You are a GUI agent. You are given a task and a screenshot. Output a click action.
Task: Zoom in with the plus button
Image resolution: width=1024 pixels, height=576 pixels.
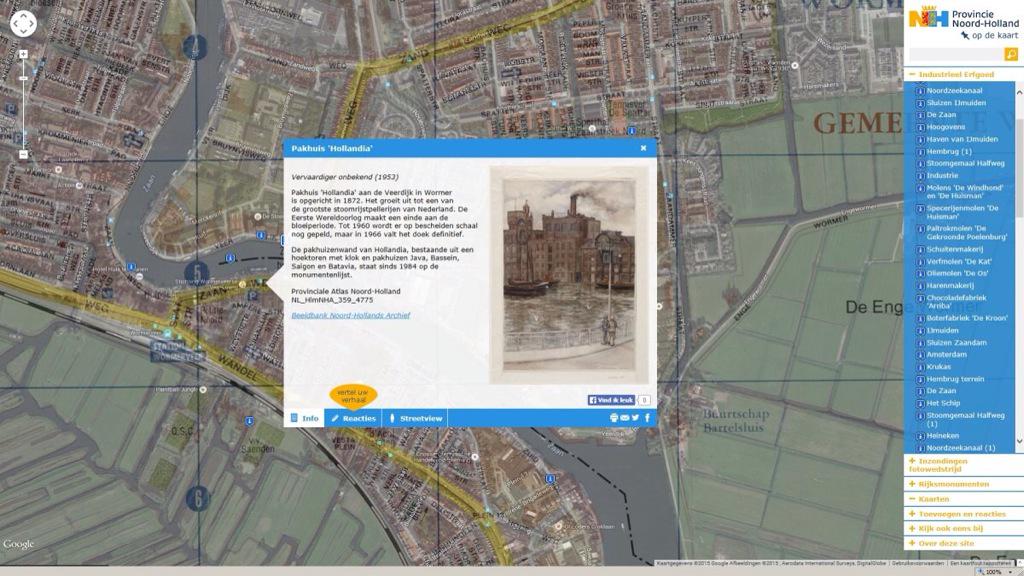point(24,54)
